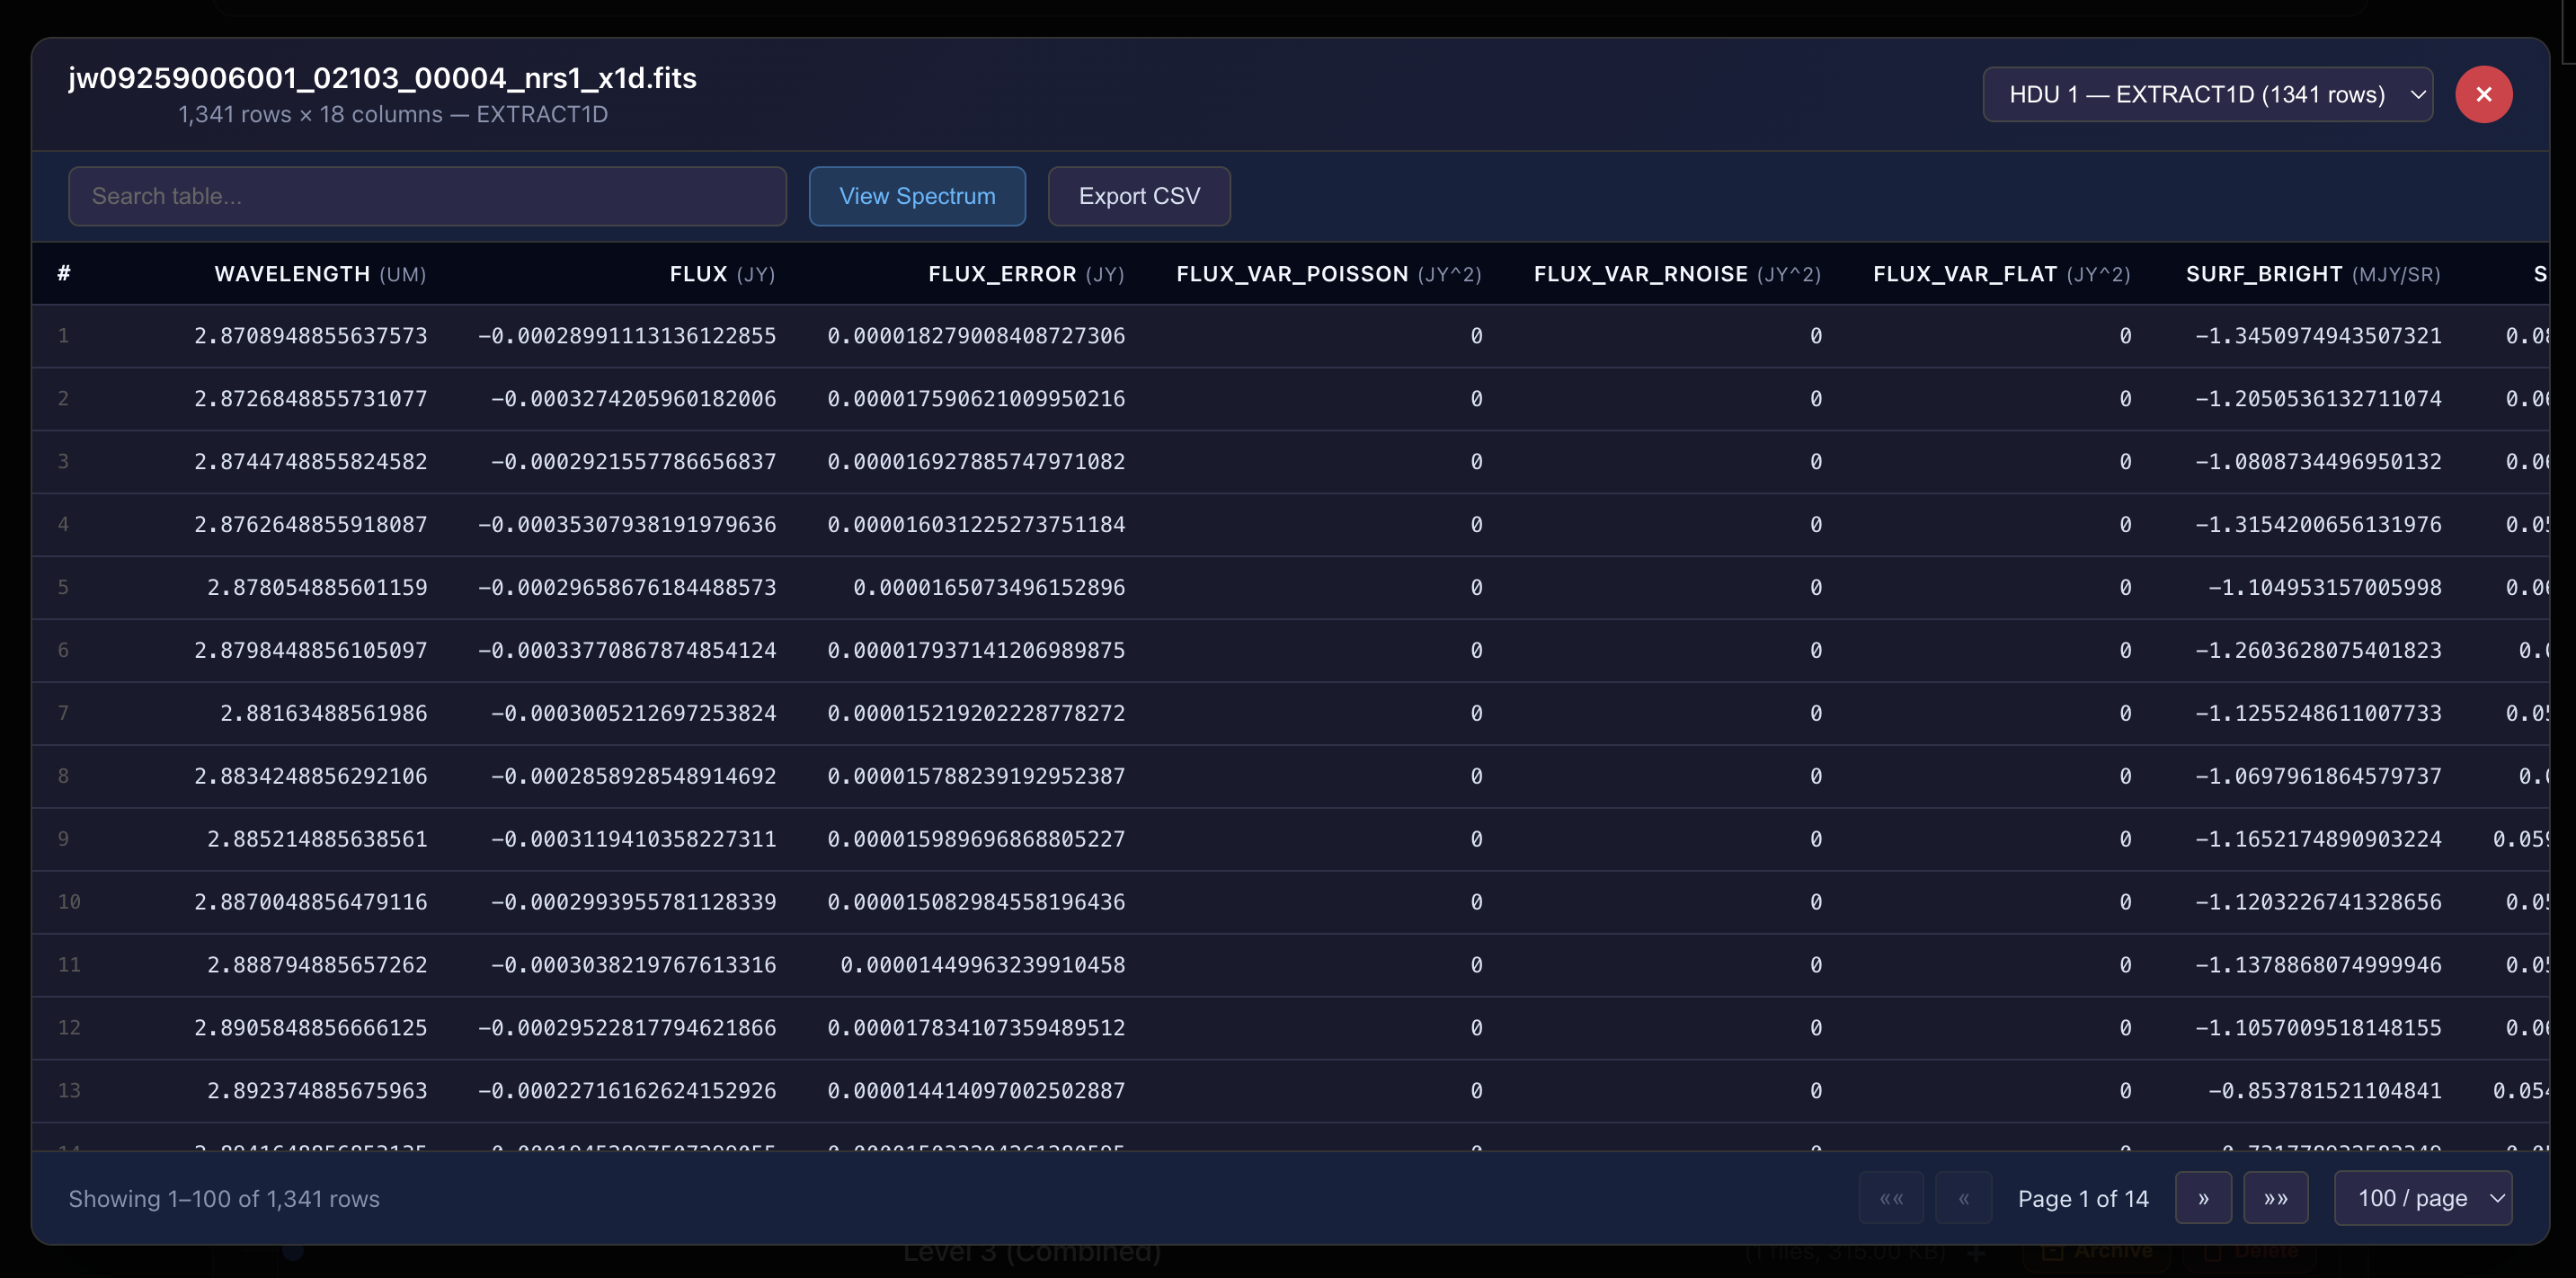This screenshot has height=1278, width=2576.
Task: Click flux value -0.00029658676184488573
Action: [x=627, y=588]
